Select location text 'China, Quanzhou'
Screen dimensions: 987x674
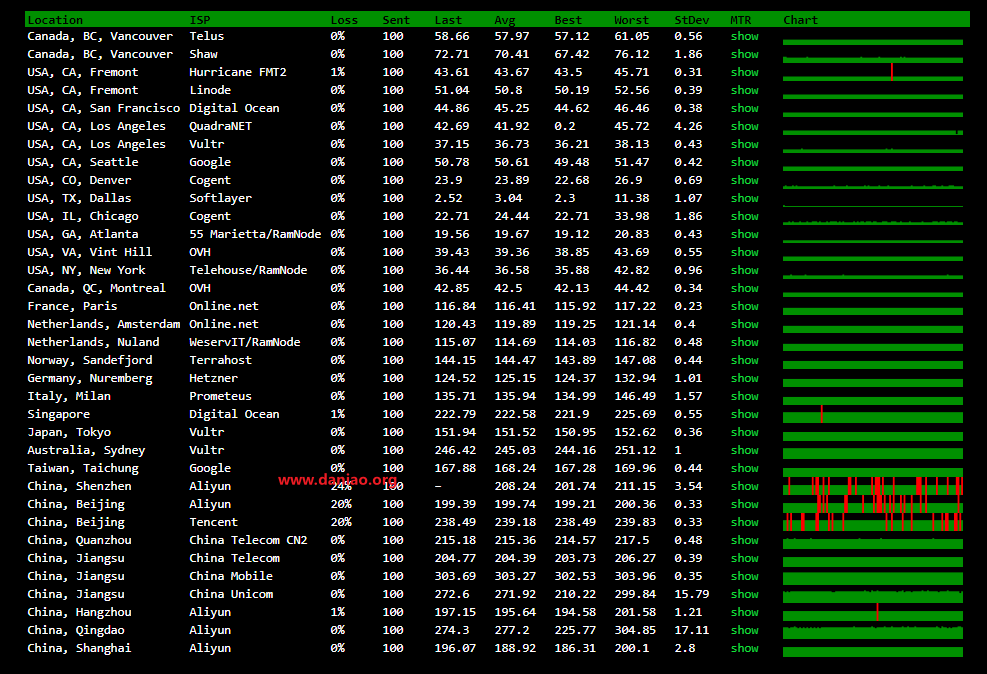click(79, 540)
